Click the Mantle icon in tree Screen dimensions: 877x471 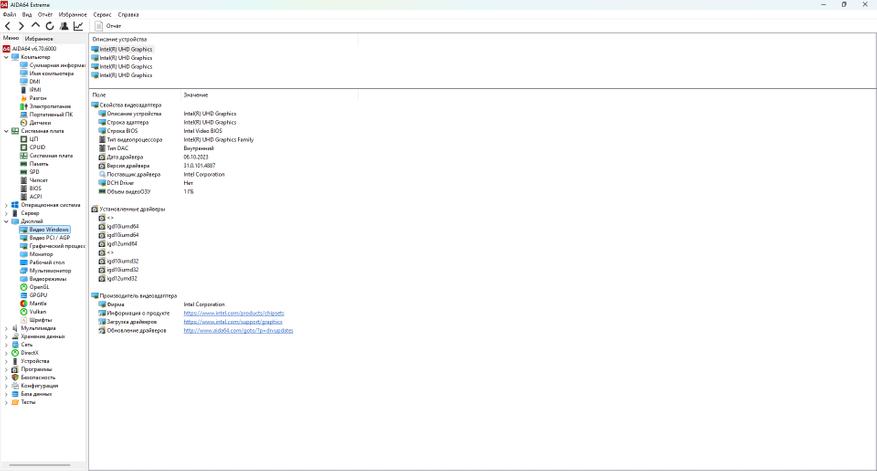pyautogui.click(x=23, y=303)
